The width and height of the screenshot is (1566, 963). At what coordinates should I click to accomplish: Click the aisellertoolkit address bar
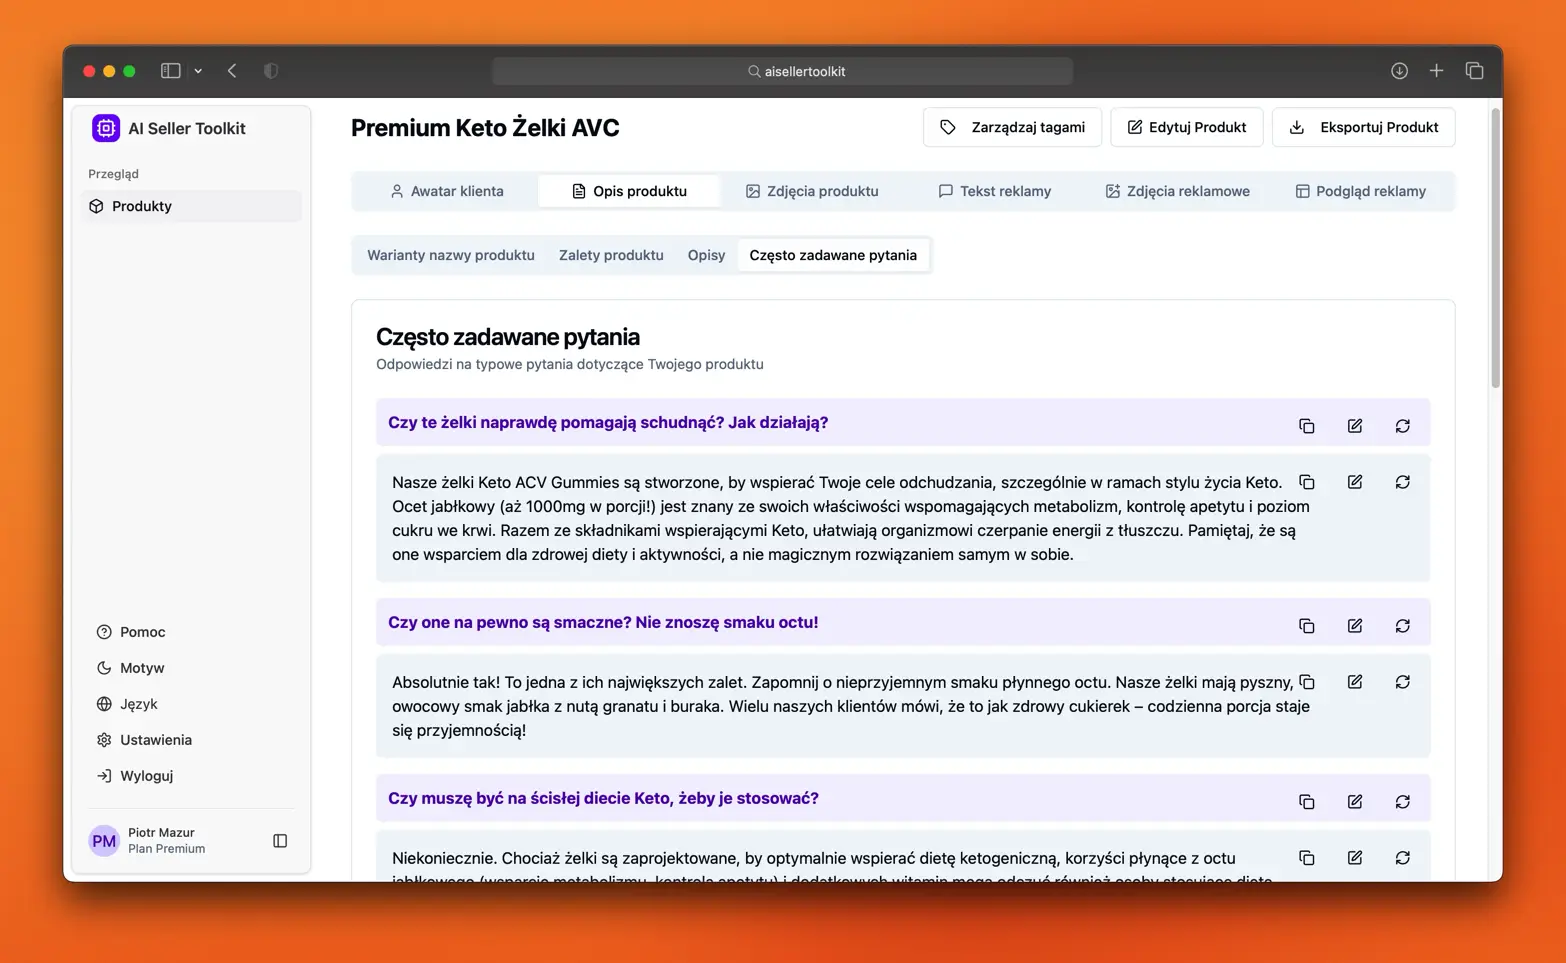coord(782,71)
